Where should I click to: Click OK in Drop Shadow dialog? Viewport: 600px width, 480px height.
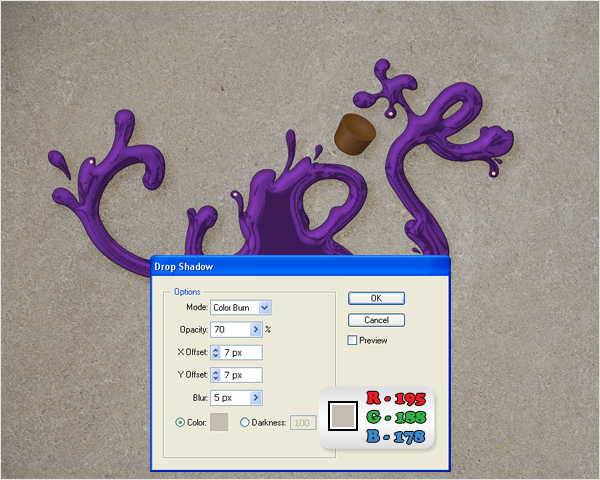[x=376, y=298]
